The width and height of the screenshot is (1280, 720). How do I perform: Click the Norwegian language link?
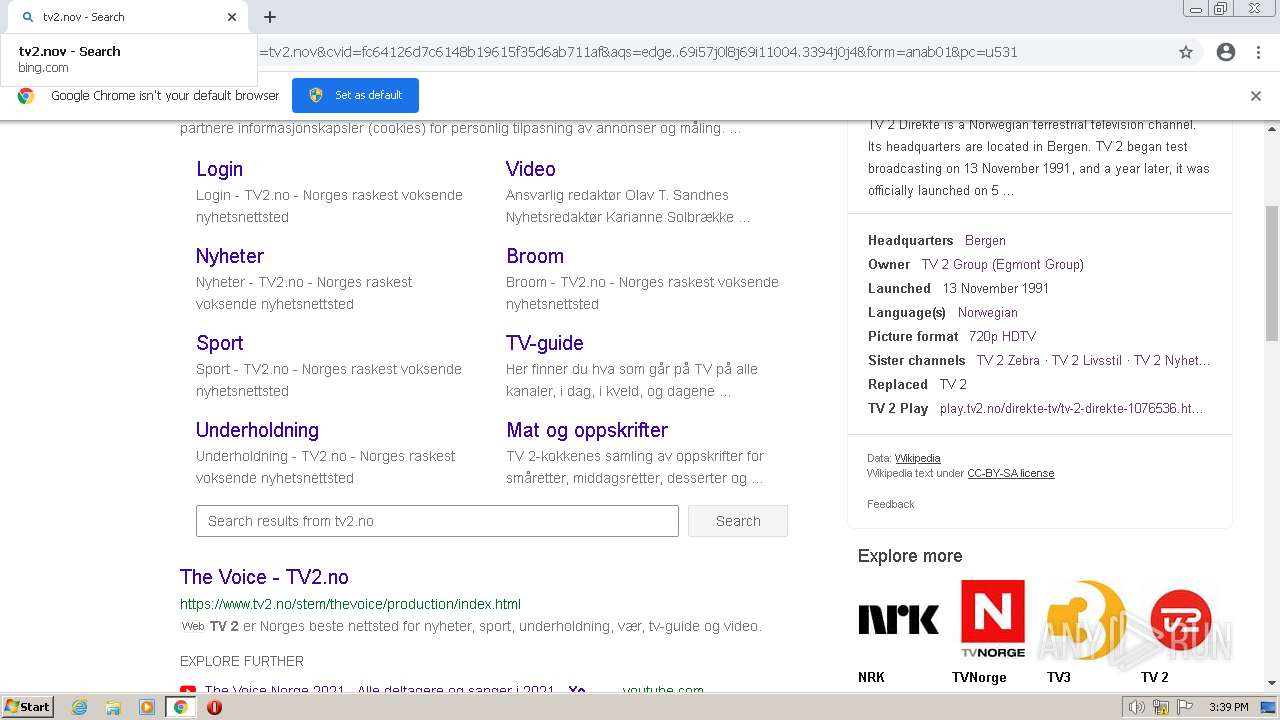click(987, 312)
